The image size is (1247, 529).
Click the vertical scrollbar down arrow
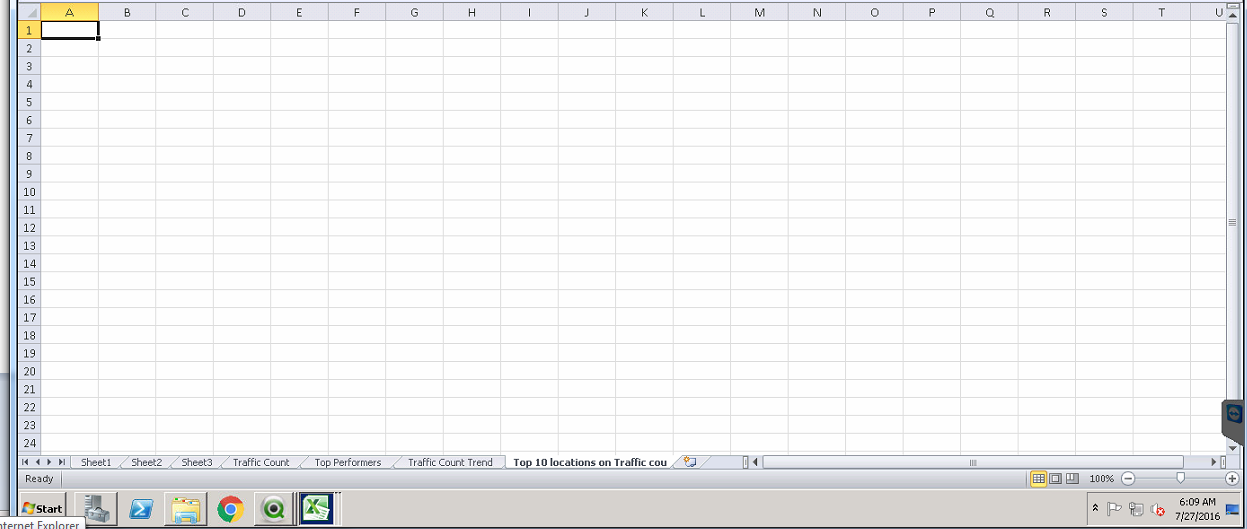coord(1233,449)
